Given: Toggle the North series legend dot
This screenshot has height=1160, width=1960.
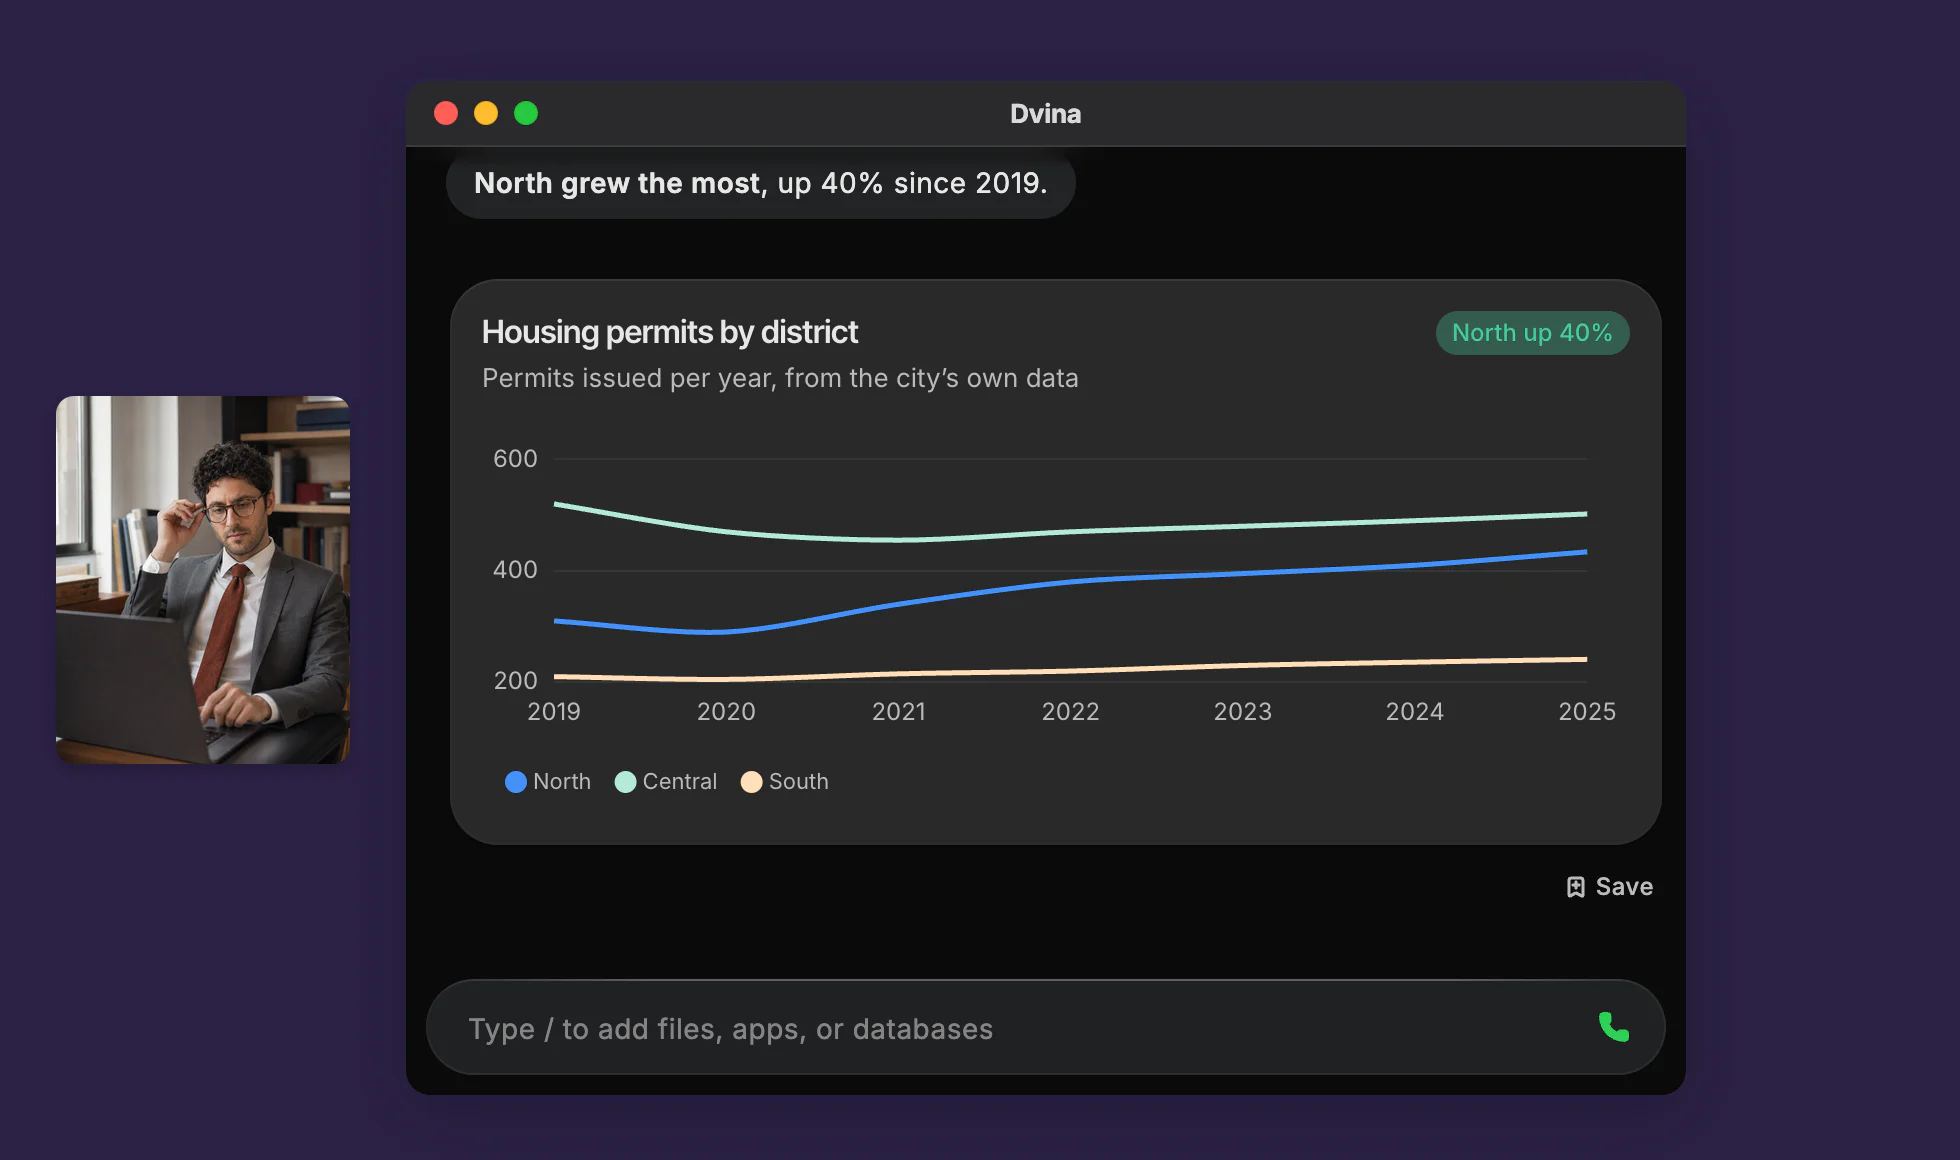Looking at the screenshot, I should [x=516, y=782].
